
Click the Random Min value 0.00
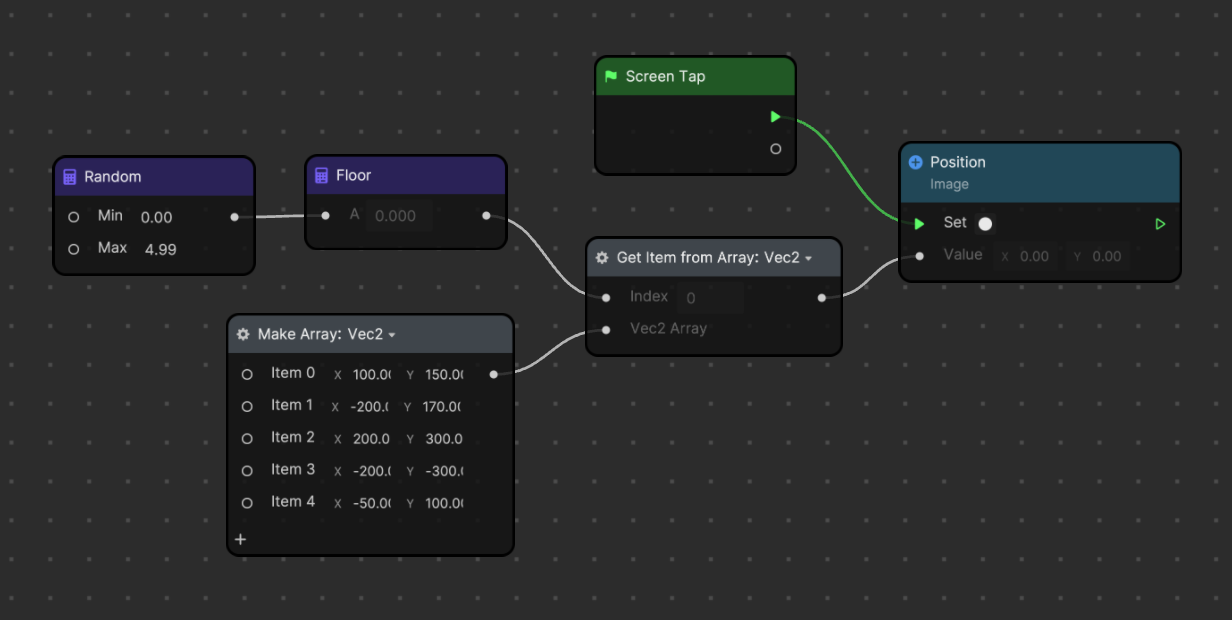(x=156, y=217)
